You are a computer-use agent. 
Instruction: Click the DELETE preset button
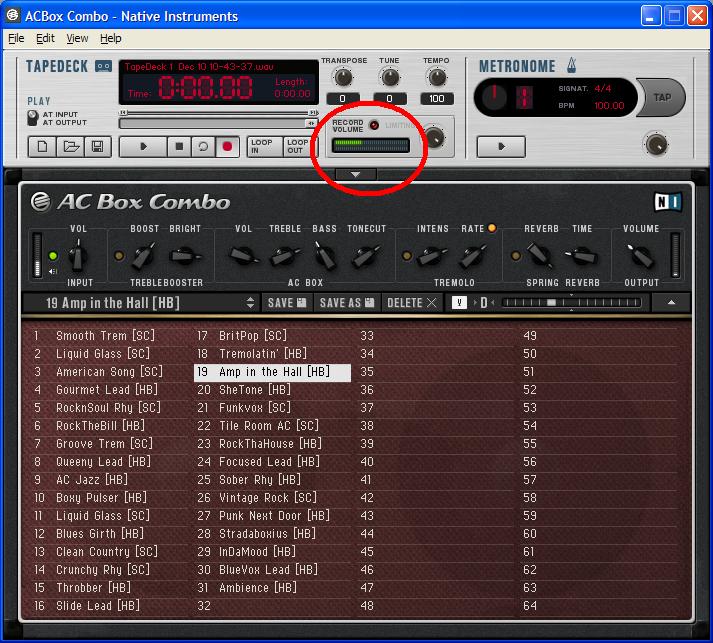click(412, 302)
